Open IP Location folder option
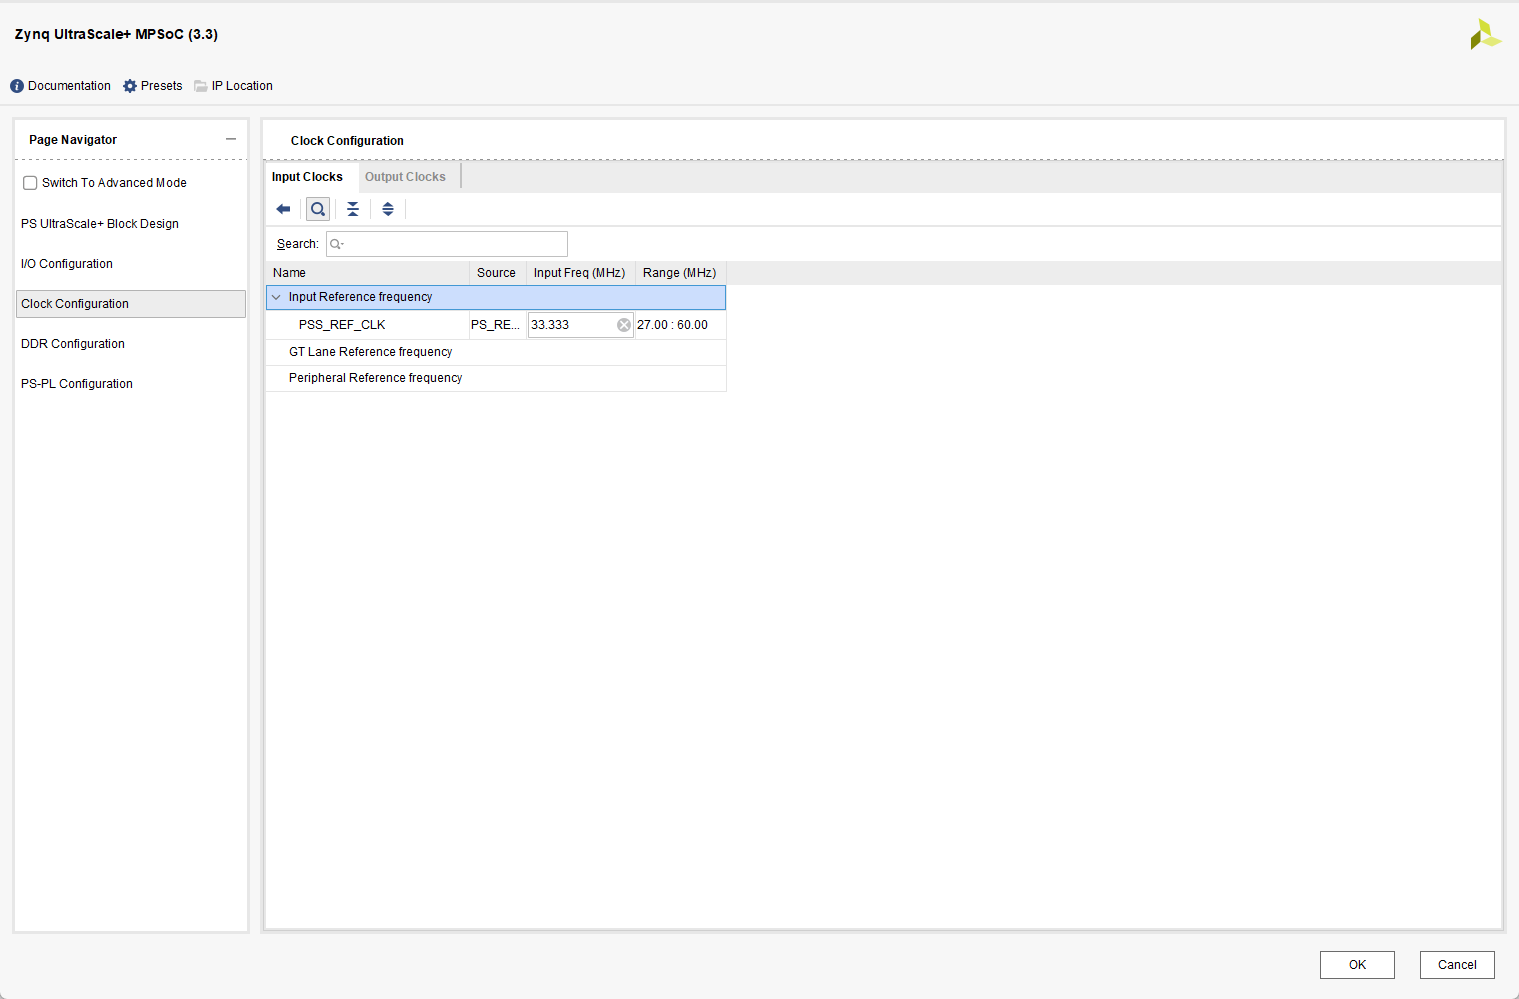This screenshot has height=999, width=1519. coord(234,86)
